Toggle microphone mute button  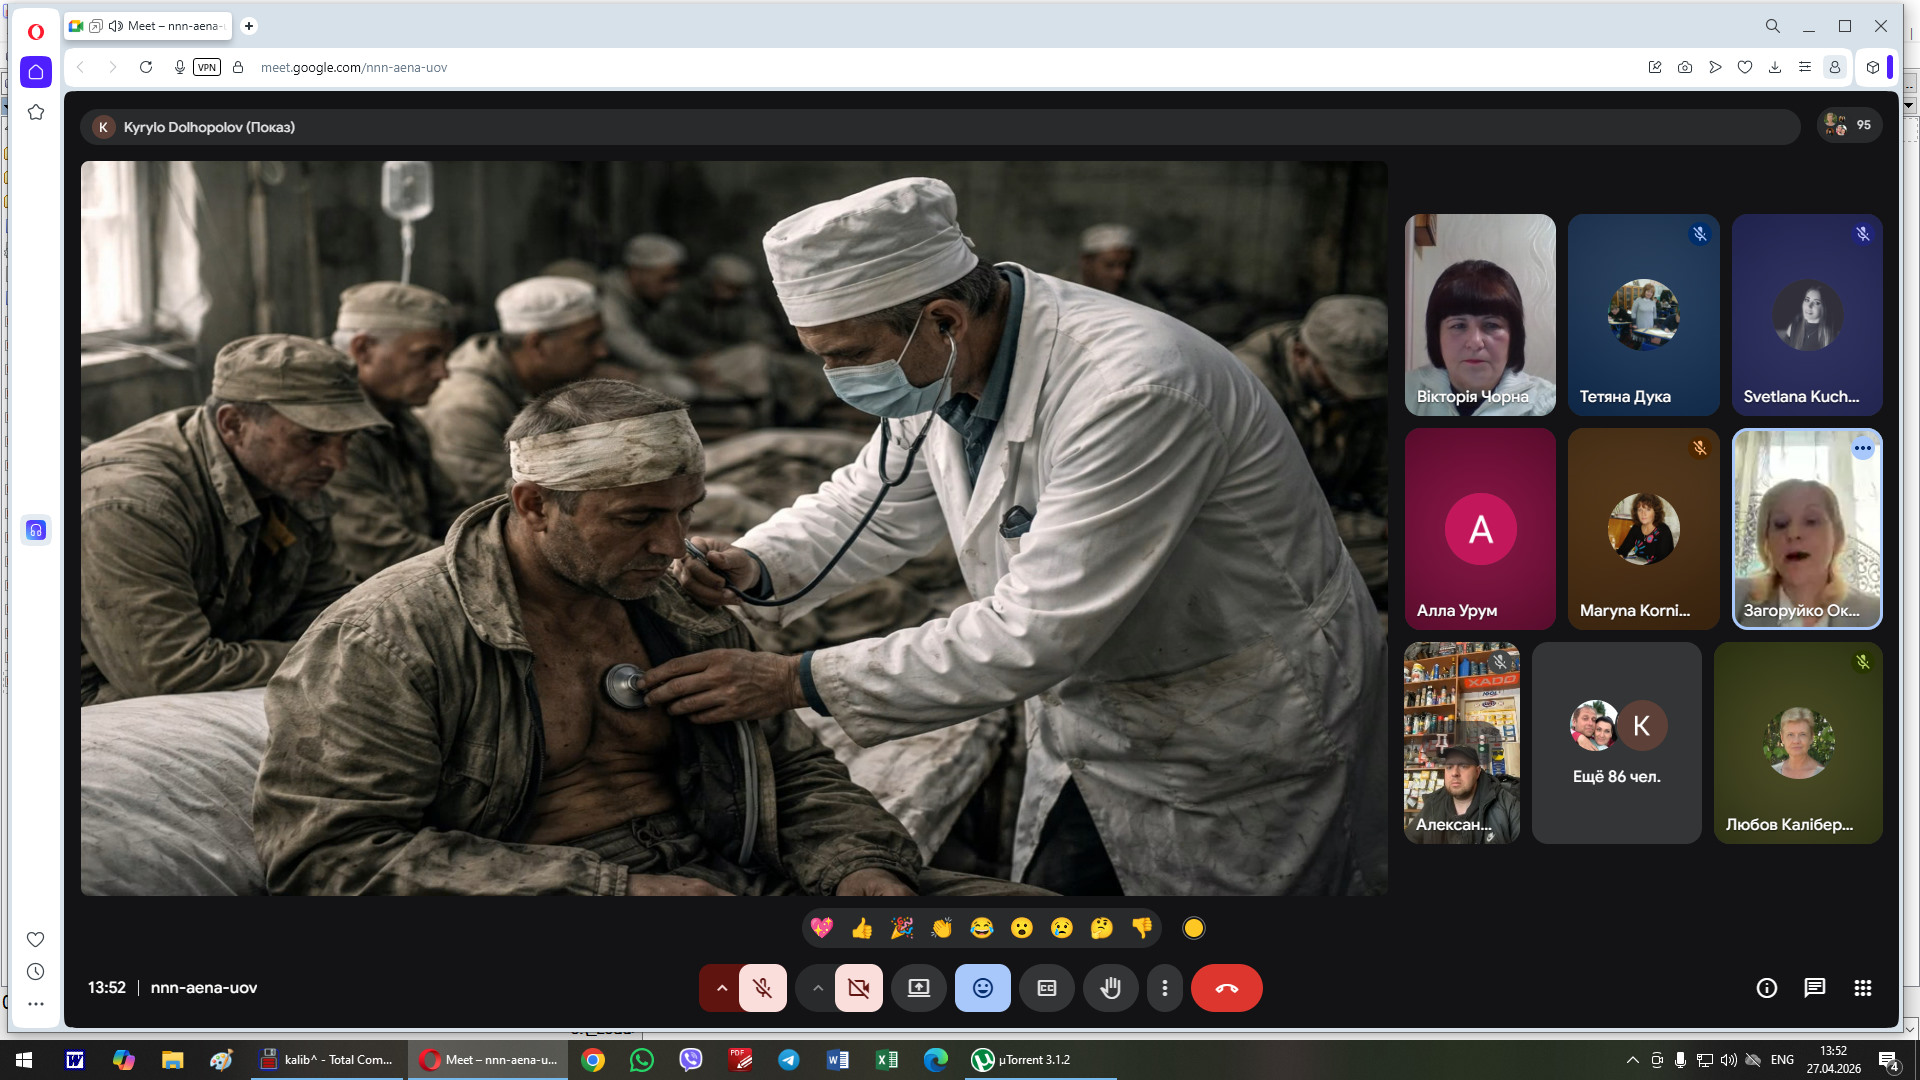(x=762, y=988)
